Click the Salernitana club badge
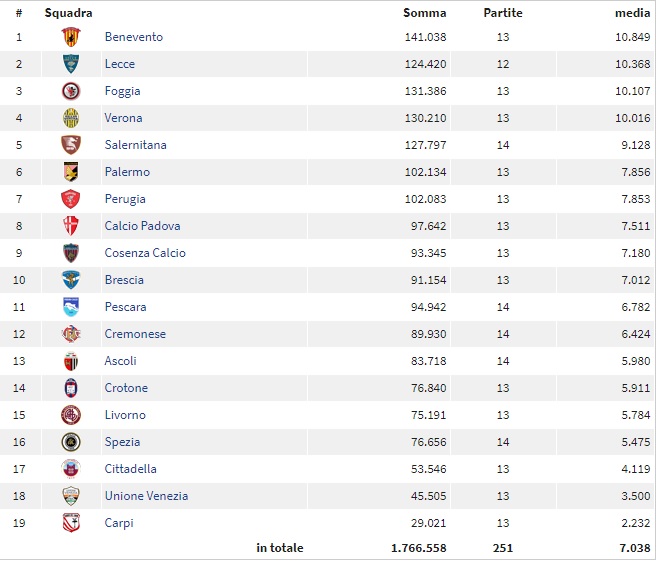This screenshot has width=656, height=561. (x=71, y=145)
